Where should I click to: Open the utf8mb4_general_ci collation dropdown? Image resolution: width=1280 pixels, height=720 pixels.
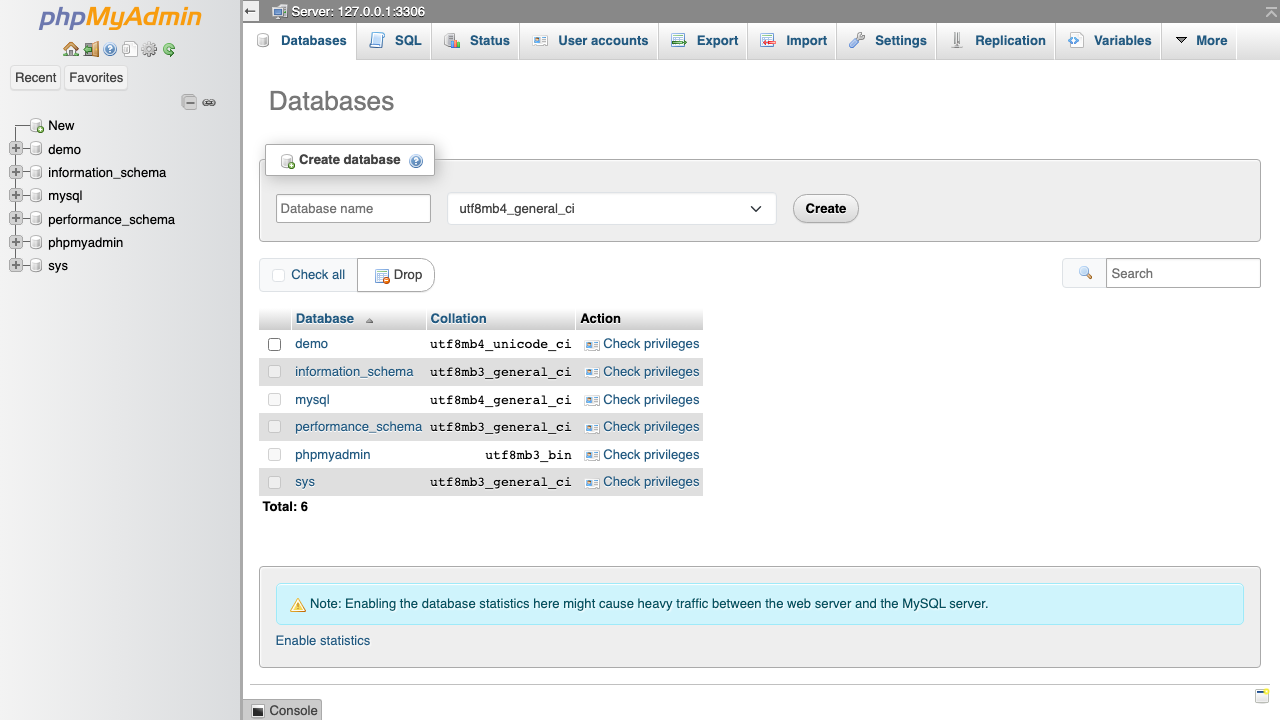611,209
